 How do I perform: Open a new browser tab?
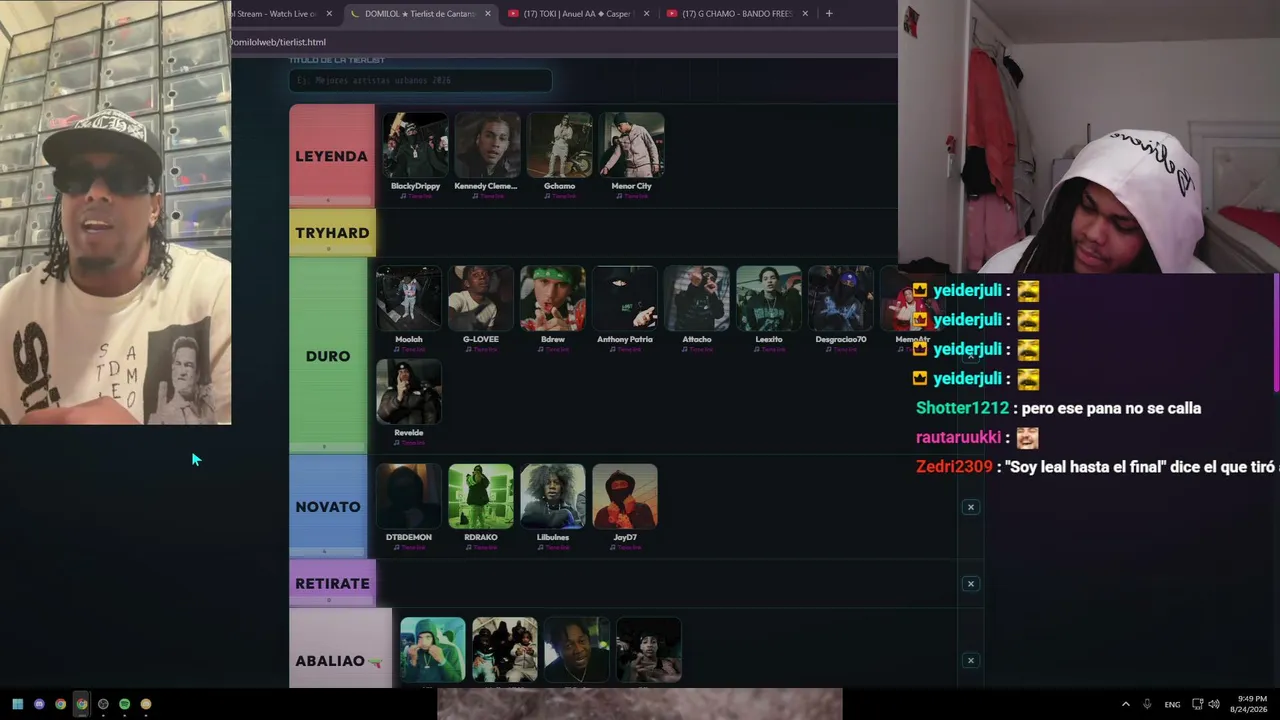pyautogui.click(x=829, y=14)
